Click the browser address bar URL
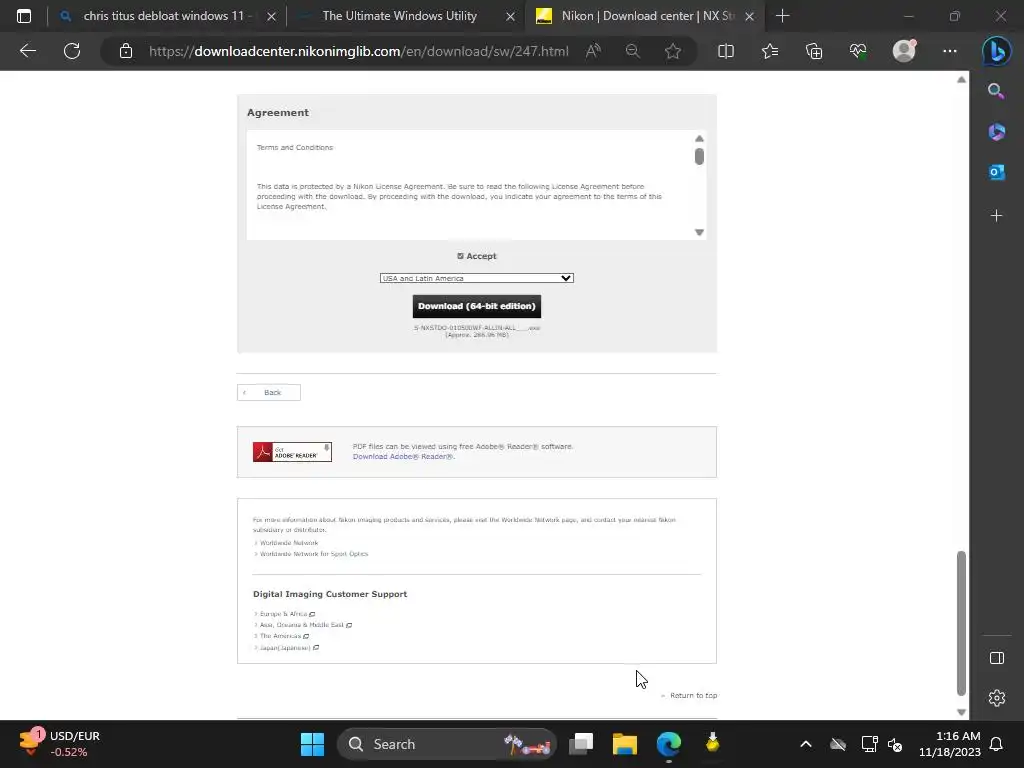 click(x=359, y=51)
